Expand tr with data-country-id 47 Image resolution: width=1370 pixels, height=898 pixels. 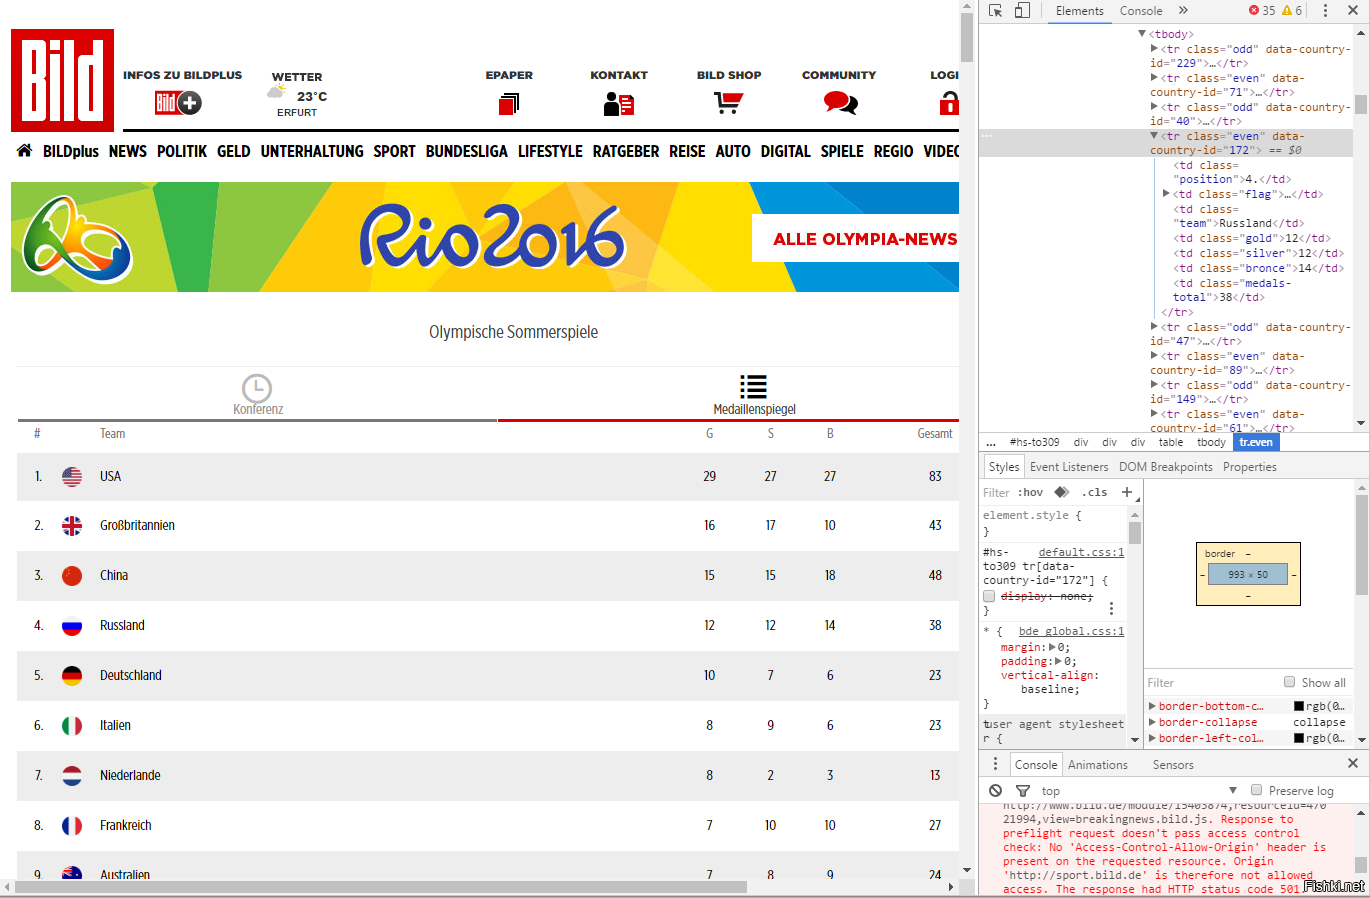1154,327
